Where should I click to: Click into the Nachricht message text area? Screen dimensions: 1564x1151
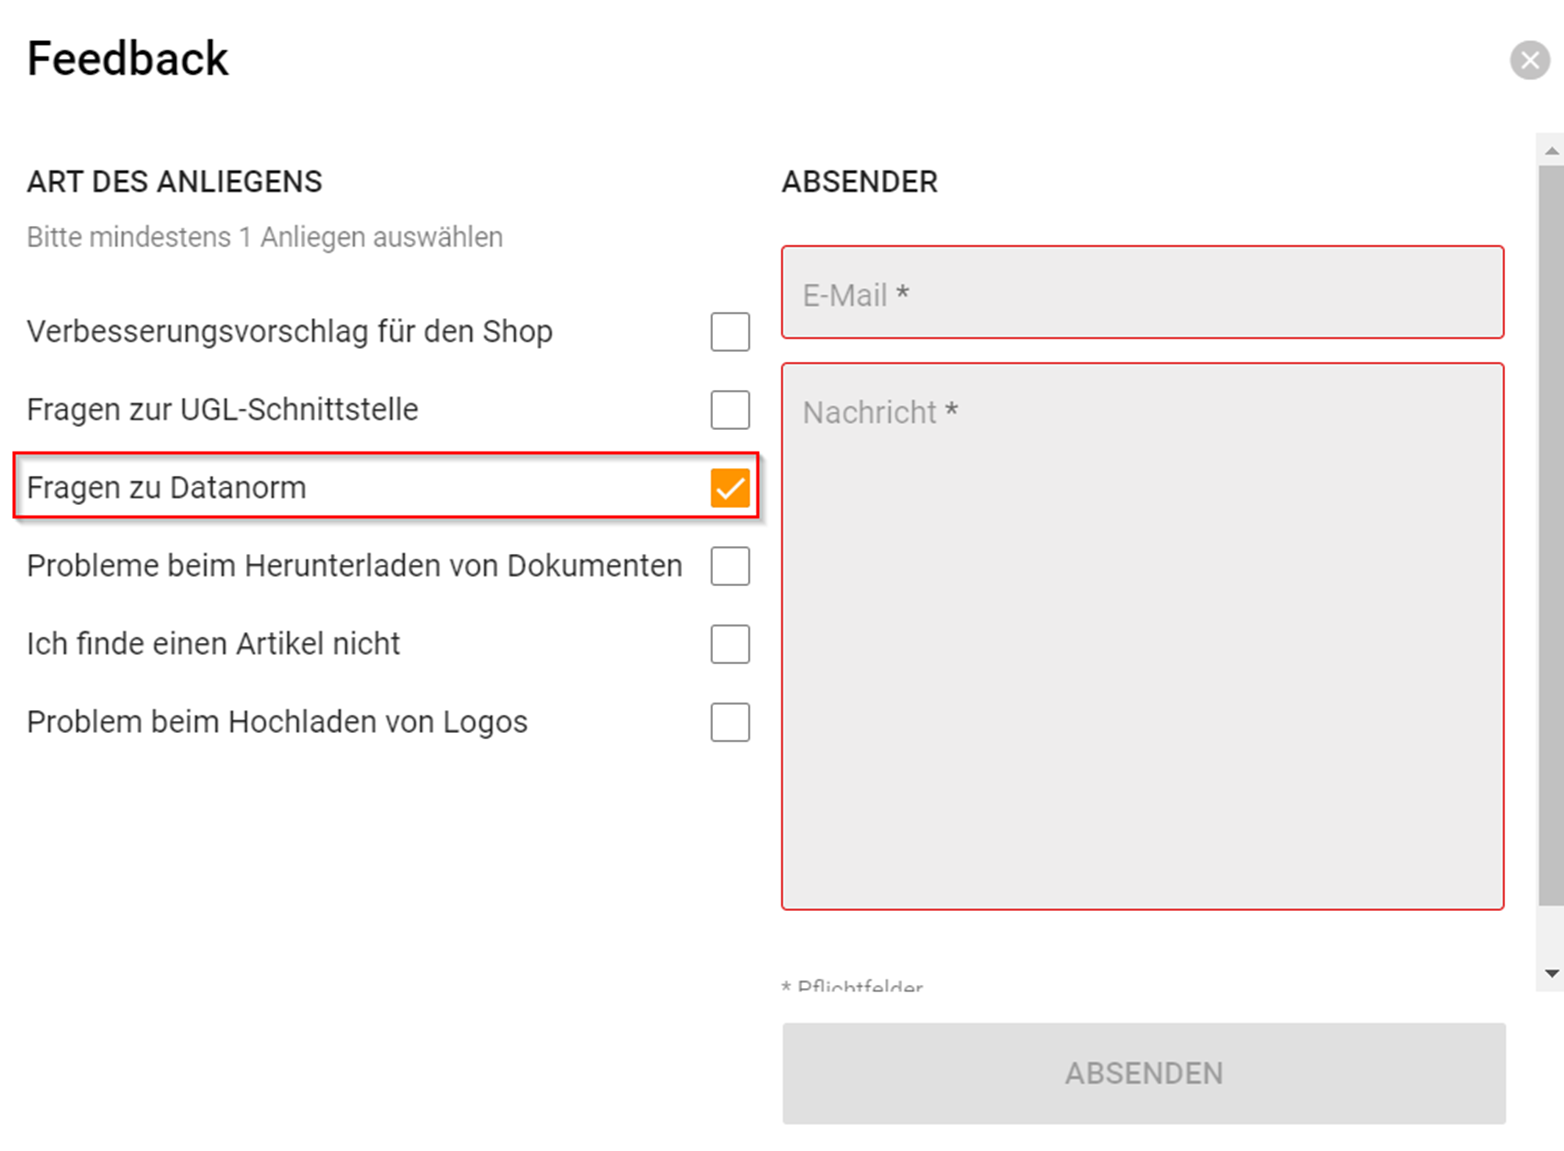pos(1142,636)
